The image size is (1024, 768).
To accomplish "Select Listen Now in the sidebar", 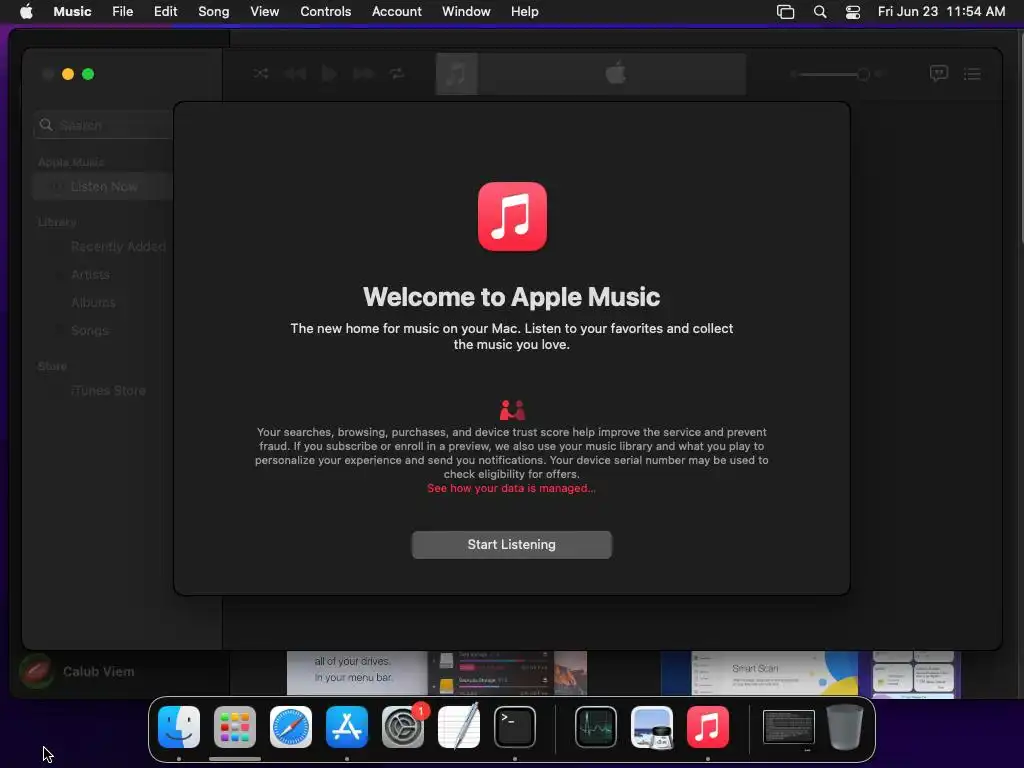I will (x=103, y=187).
